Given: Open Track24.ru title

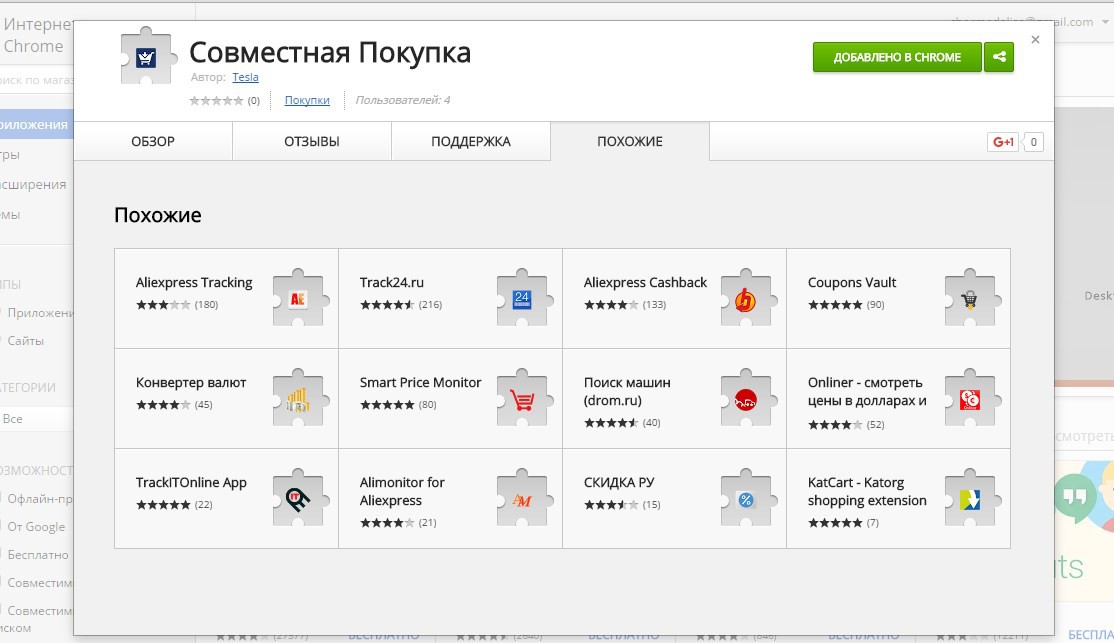Looking at the screenshot, I should tap(391, 282).
